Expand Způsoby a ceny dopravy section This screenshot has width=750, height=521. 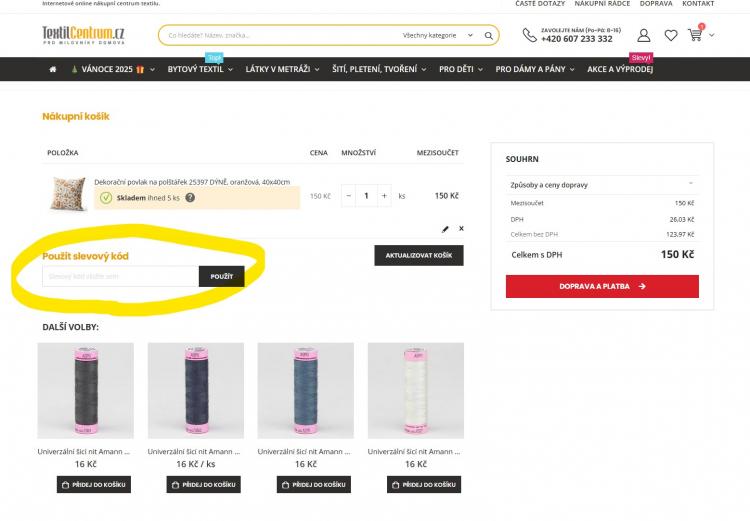[601, 185]
